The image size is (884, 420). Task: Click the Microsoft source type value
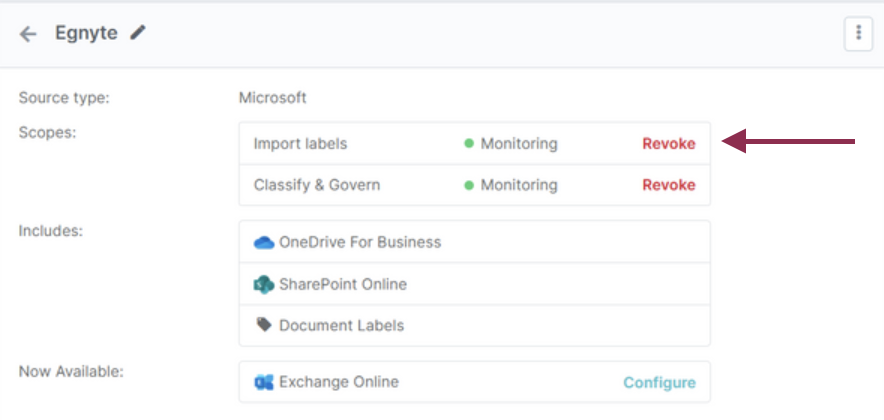click(272, 98)
